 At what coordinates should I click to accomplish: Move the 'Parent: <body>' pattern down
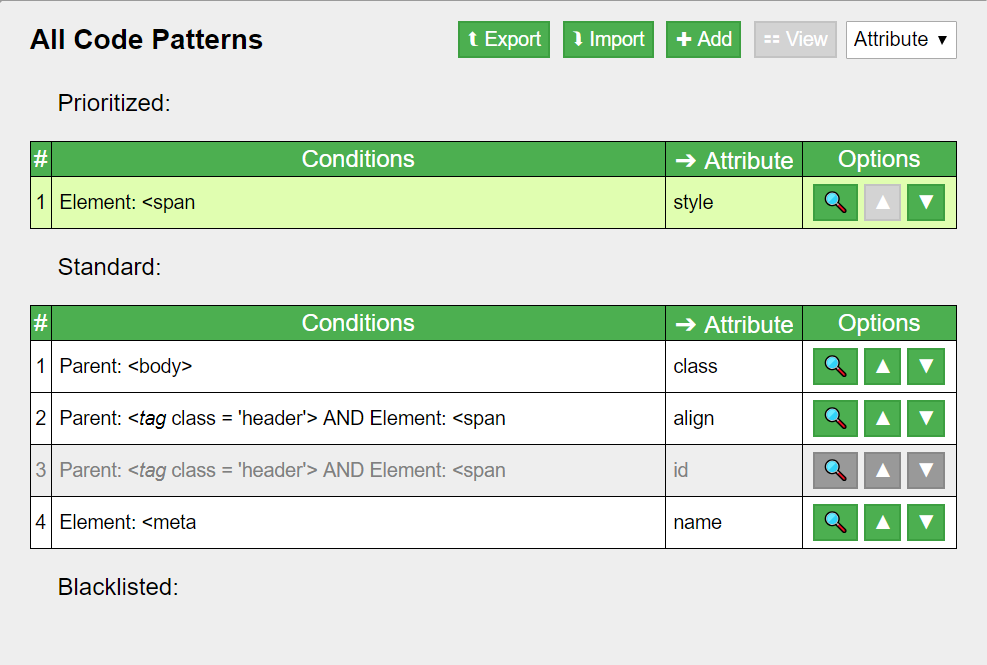click(926, 366)
